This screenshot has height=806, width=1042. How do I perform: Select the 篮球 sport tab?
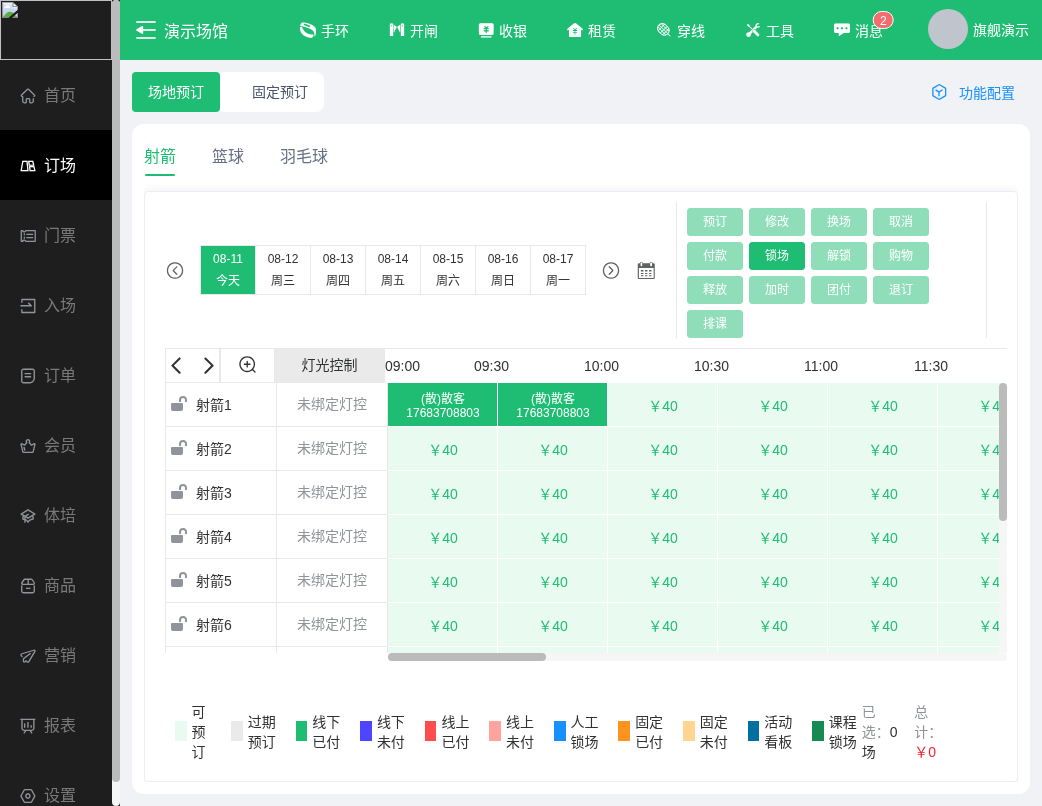coord(228,156)
